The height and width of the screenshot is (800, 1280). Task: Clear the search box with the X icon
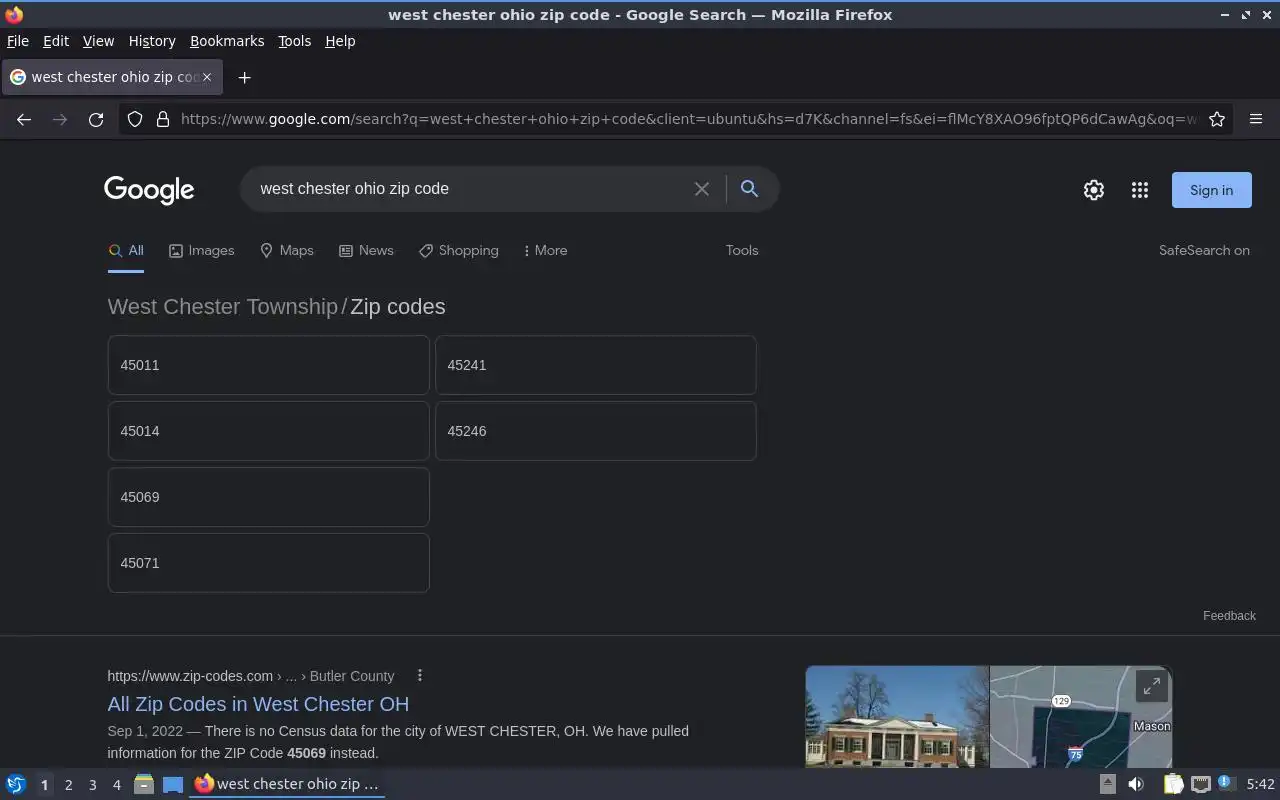pyautogui.click(x=702, y=189)
